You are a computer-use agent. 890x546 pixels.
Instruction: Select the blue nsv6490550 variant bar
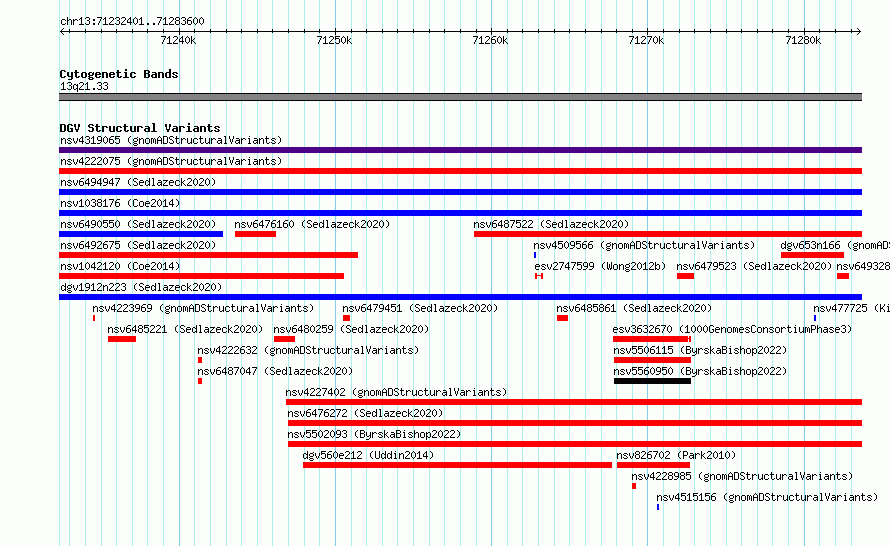coord(141,234)
